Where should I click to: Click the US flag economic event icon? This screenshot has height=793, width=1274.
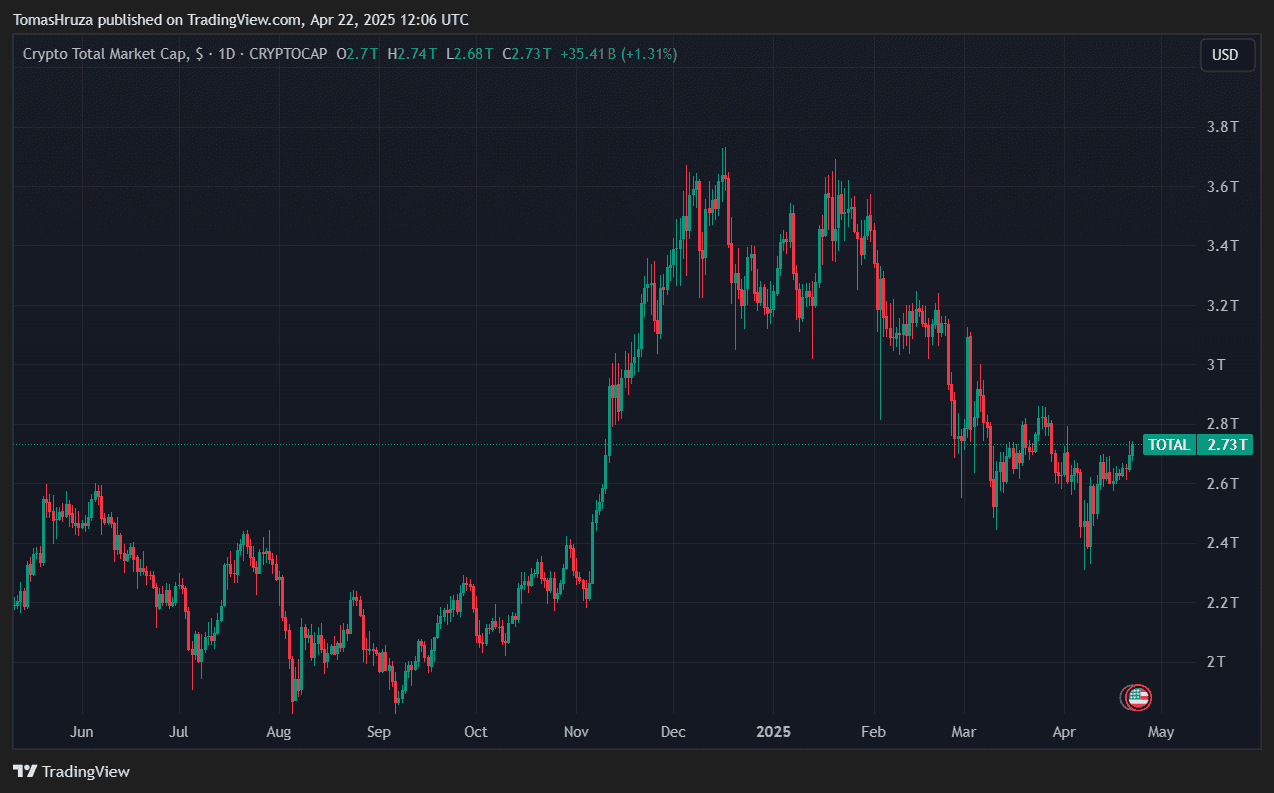pos(1139,698)
